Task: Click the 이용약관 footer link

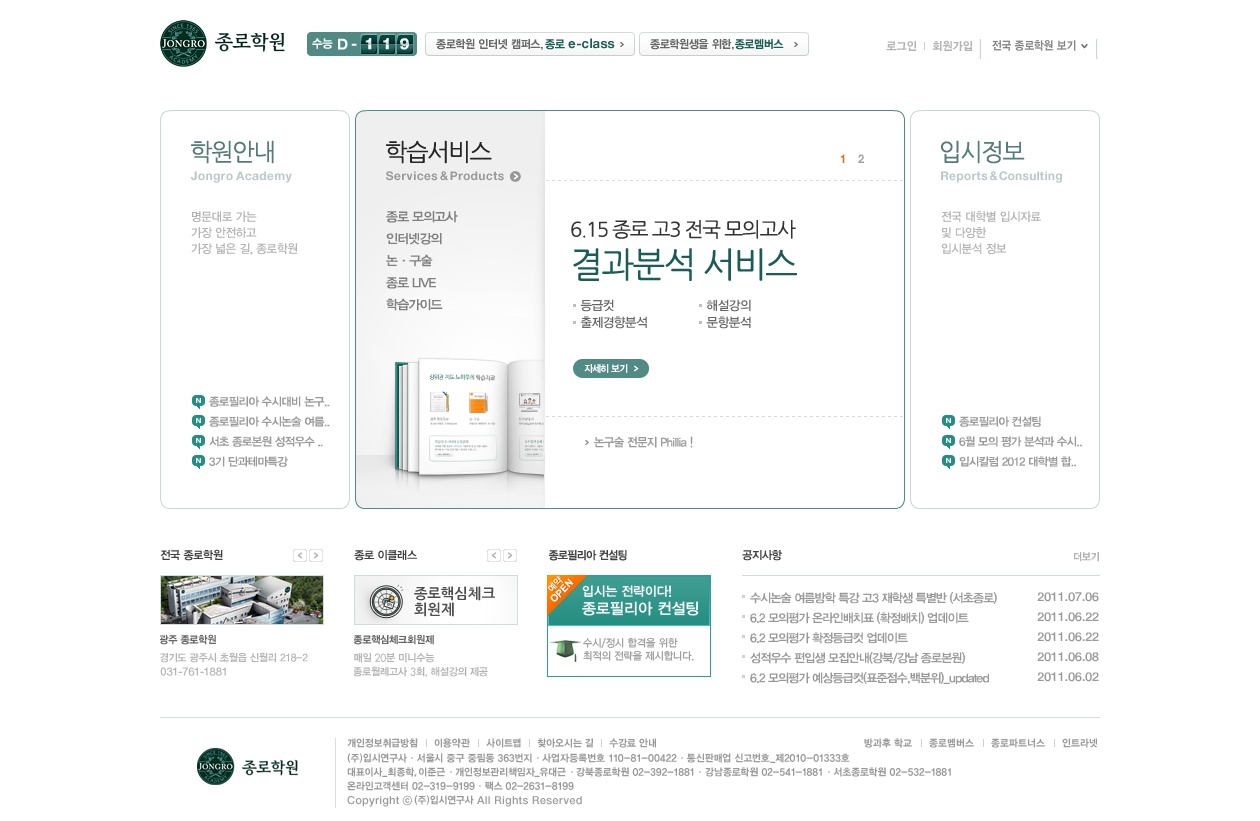Action: point(452,743)
